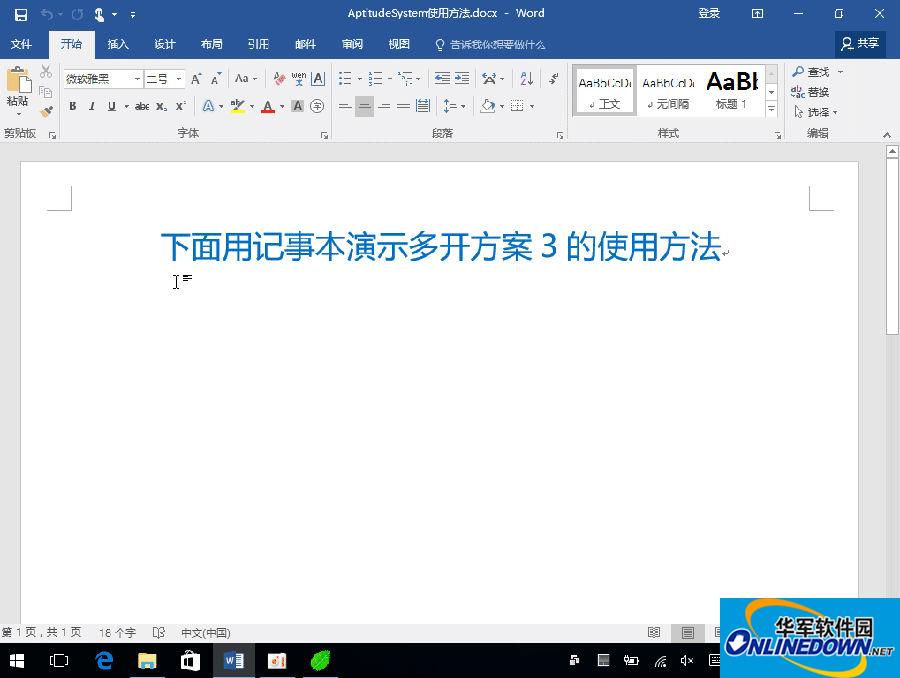
Task: Toggle superscript formatting
Action: 181,106
